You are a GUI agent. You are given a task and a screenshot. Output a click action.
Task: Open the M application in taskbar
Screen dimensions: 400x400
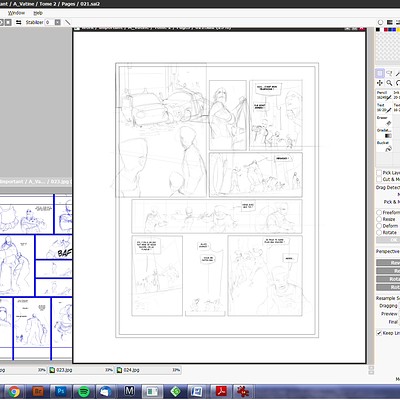129,391
